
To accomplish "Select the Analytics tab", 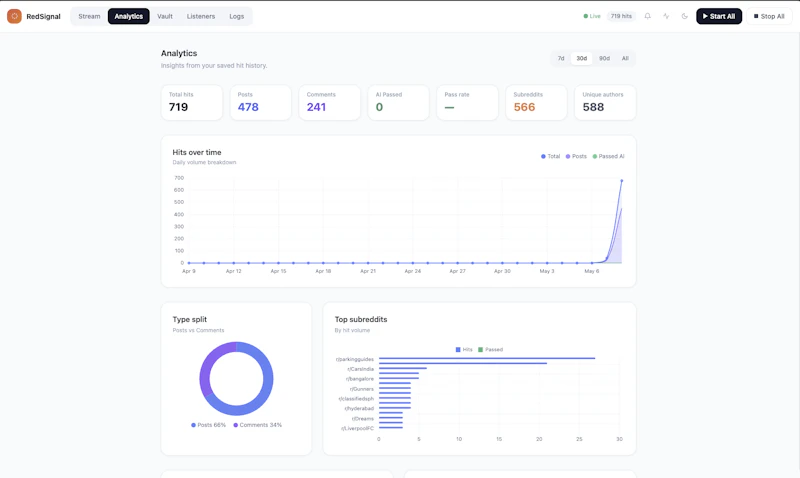I will [129, 16].
